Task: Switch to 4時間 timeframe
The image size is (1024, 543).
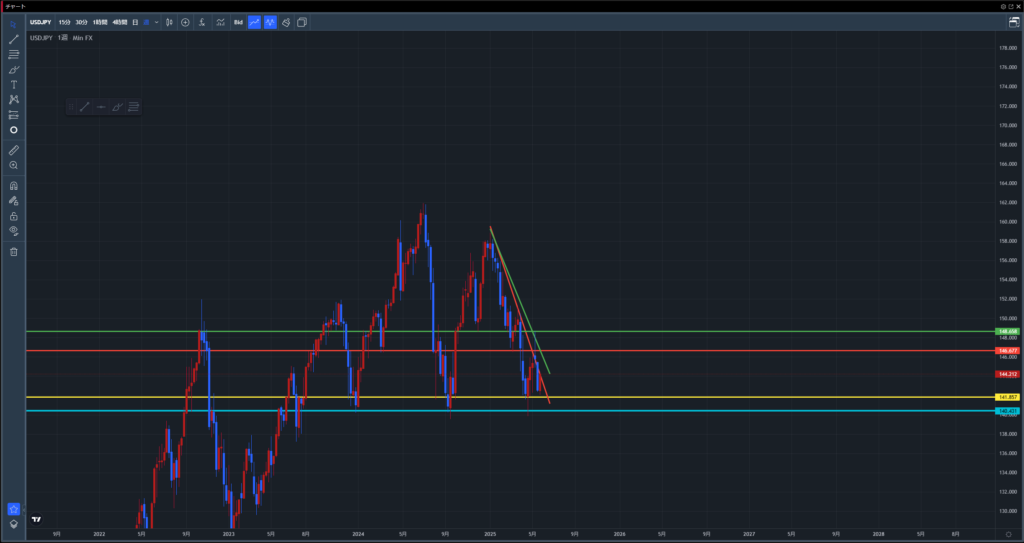Action: pos(120,22)
